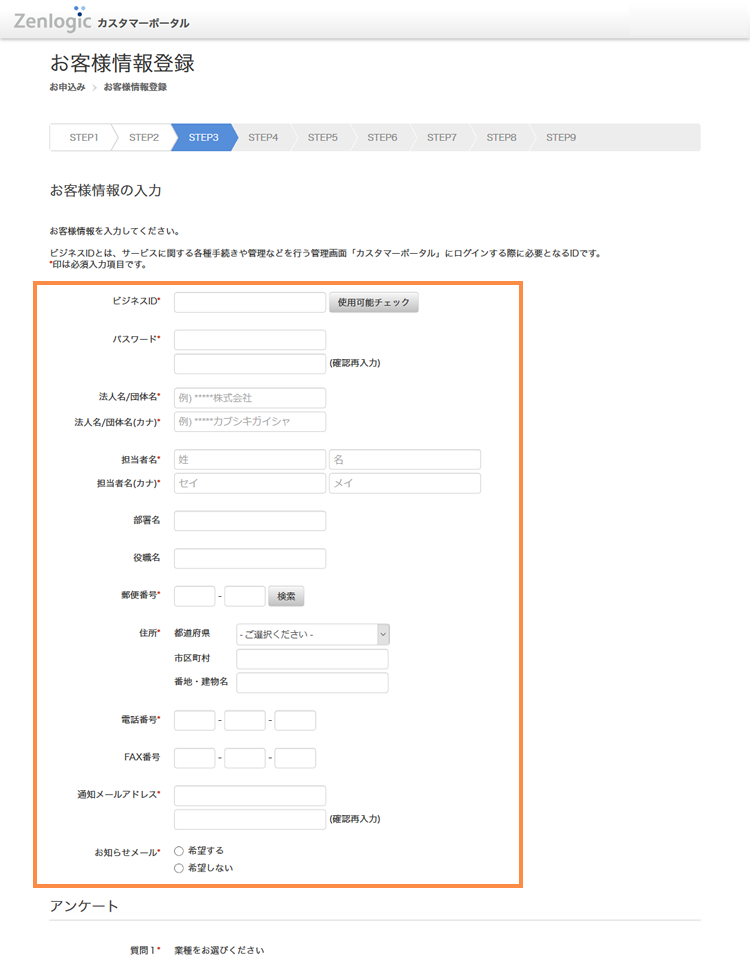The image size is (750, 960).
Task: Click the お申込み breadcrumb link
Action: [67, 87]
